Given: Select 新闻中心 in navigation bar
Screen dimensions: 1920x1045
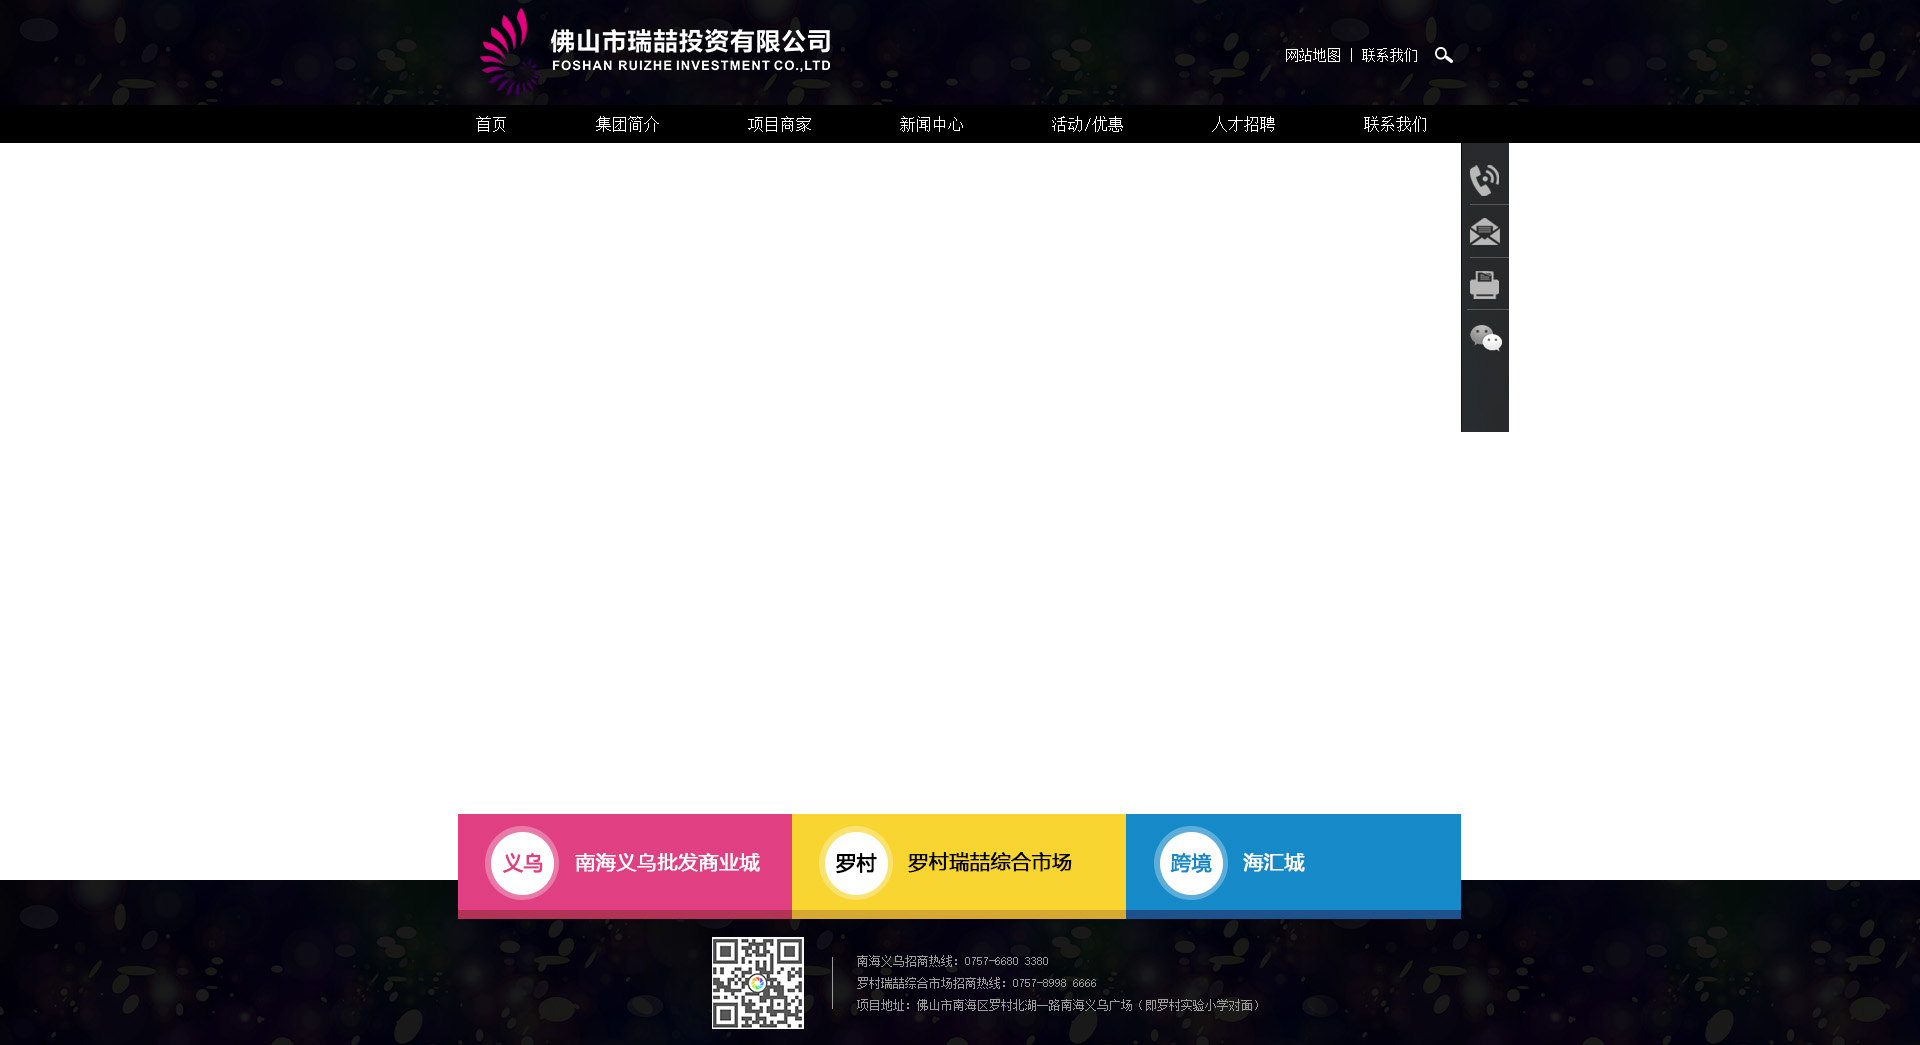Looking at the screenshot, I should tap(931, 124).
